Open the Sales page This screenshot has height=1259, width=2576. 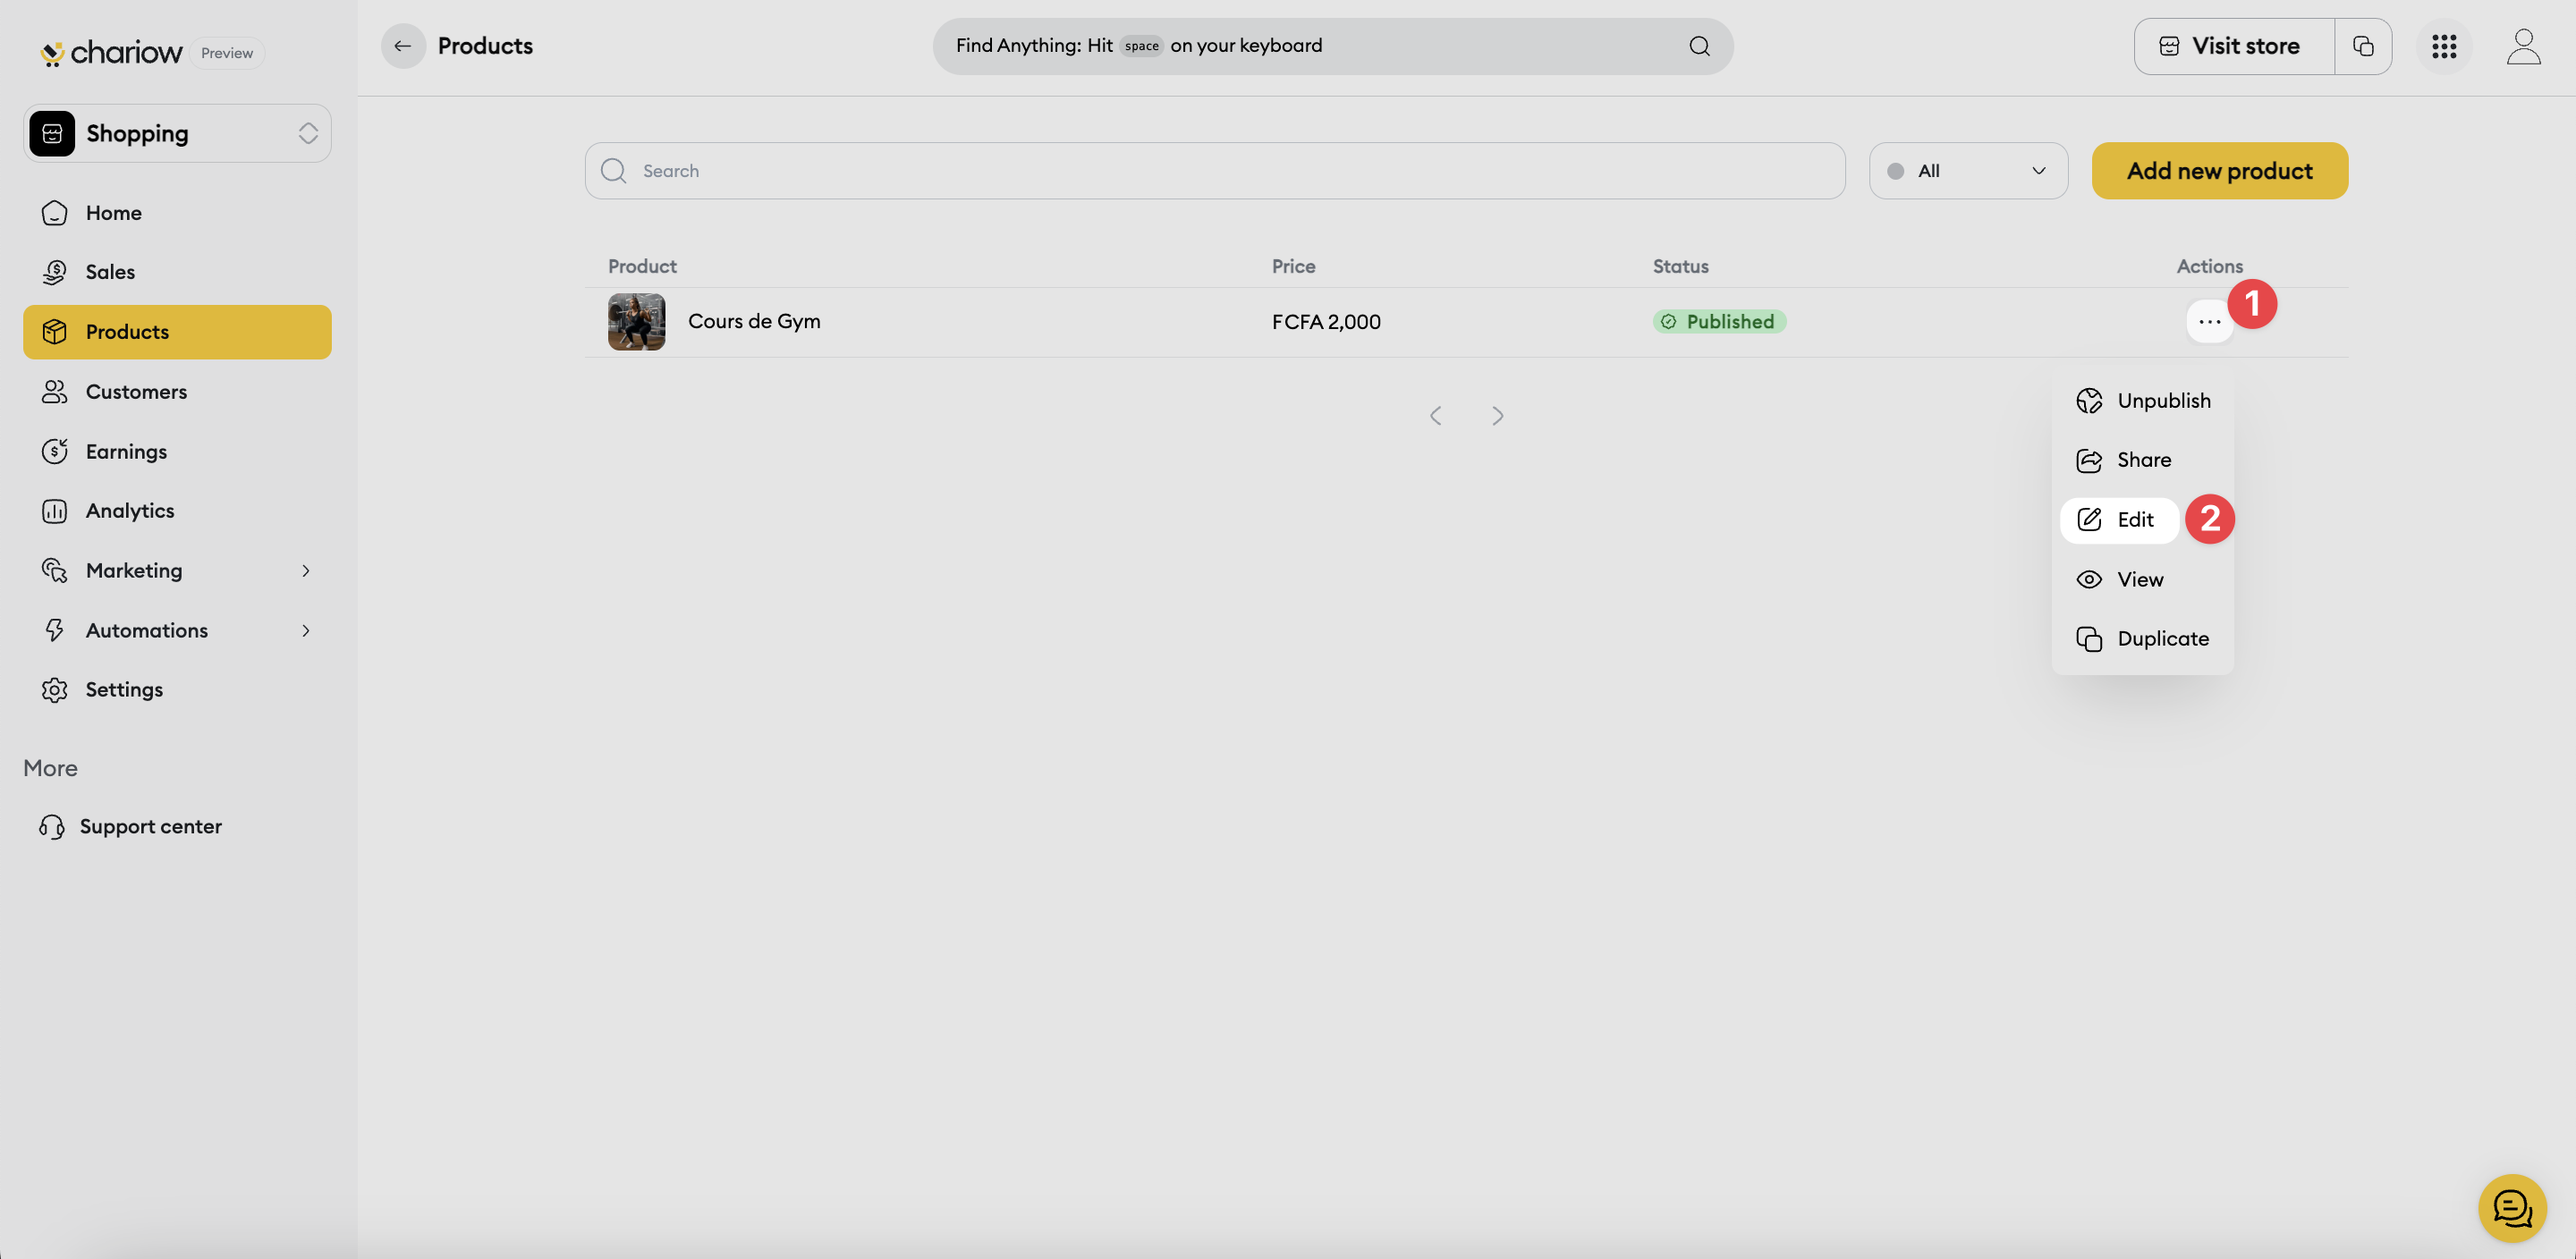tap(177, 272)
